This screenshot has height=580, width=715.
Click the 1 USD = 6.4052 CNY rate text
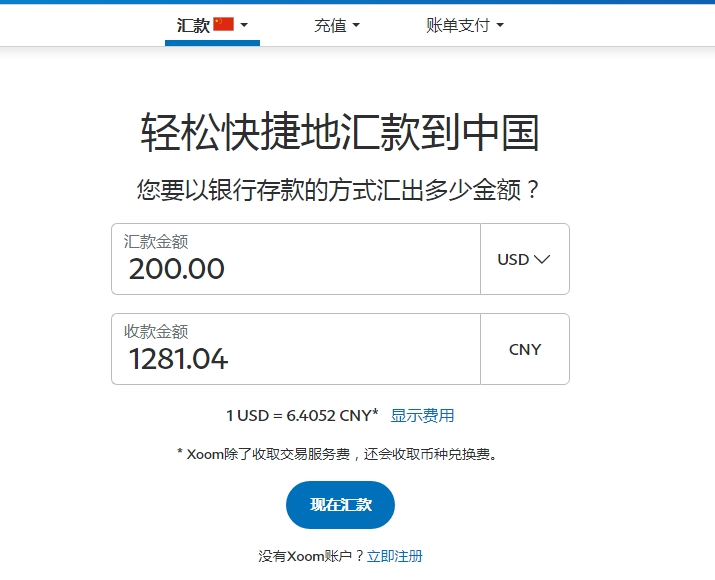[x=302, y=415]
